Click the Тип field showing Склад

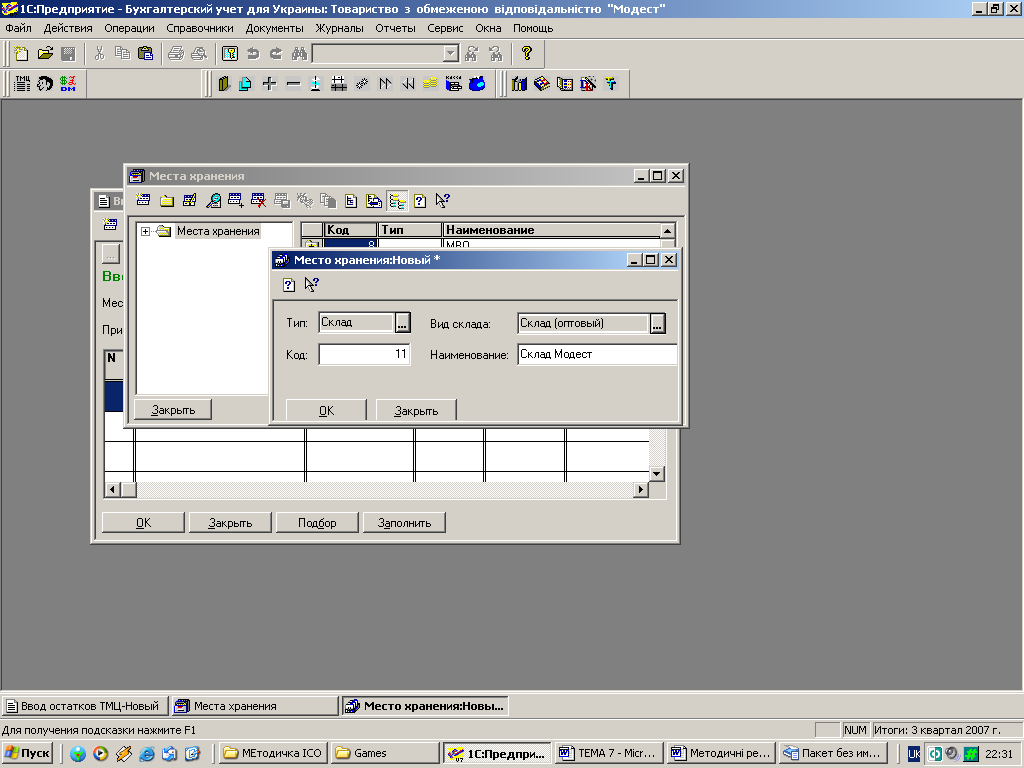pos(357,323)
